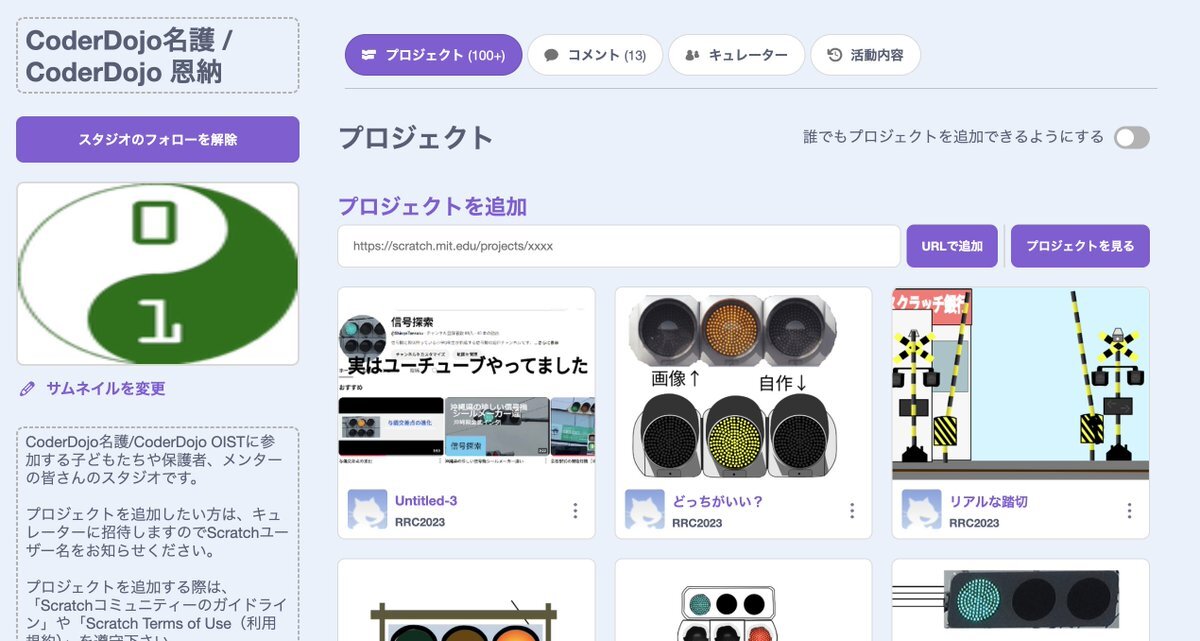This screenshot has height=641, width=1200.
Task: Edit the studio description text box
Action: click(158, 534)
